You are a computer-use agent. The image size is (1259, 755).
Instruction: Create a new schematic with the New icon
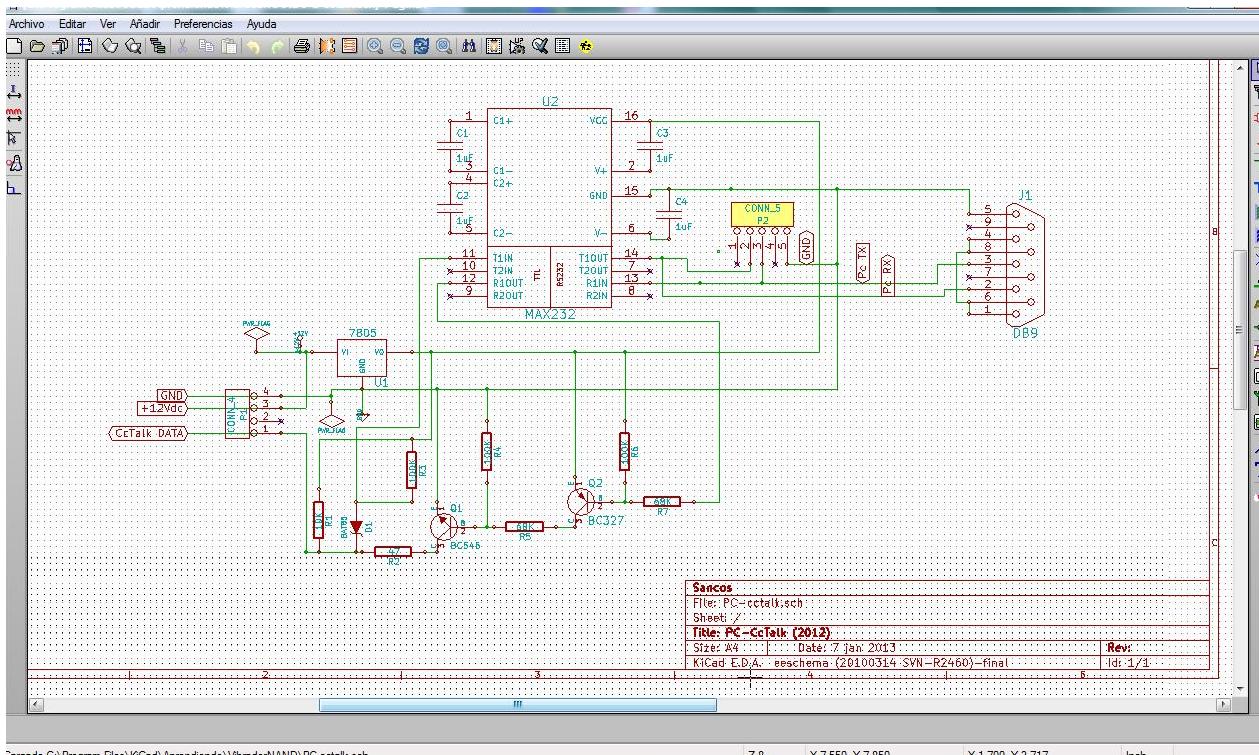pos(14,45)
